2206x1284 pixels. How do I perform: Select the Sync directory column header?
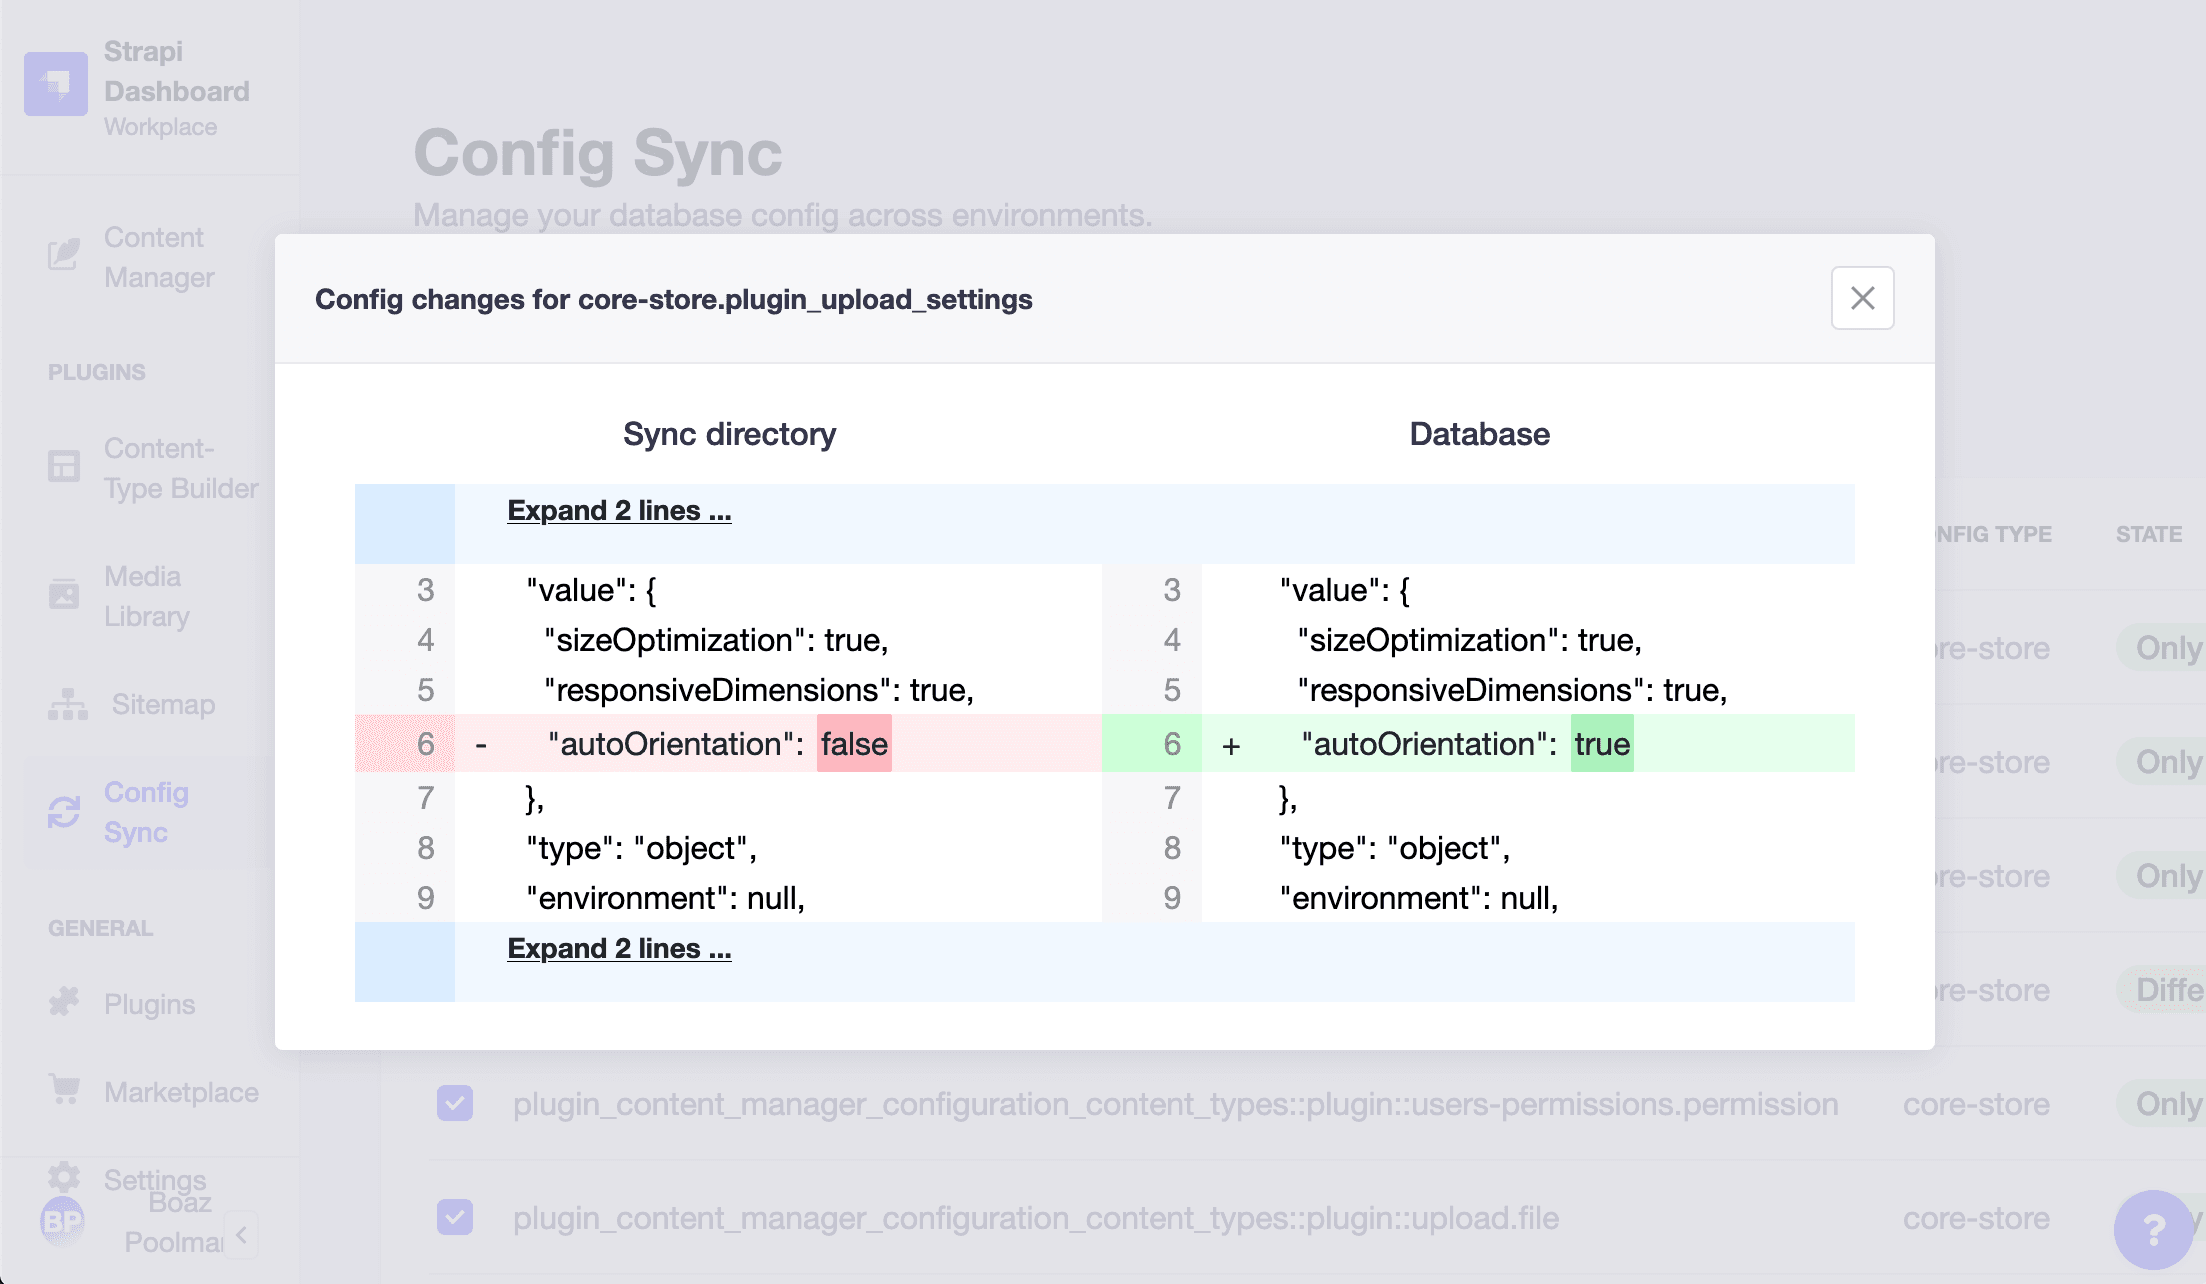point(730,433)
